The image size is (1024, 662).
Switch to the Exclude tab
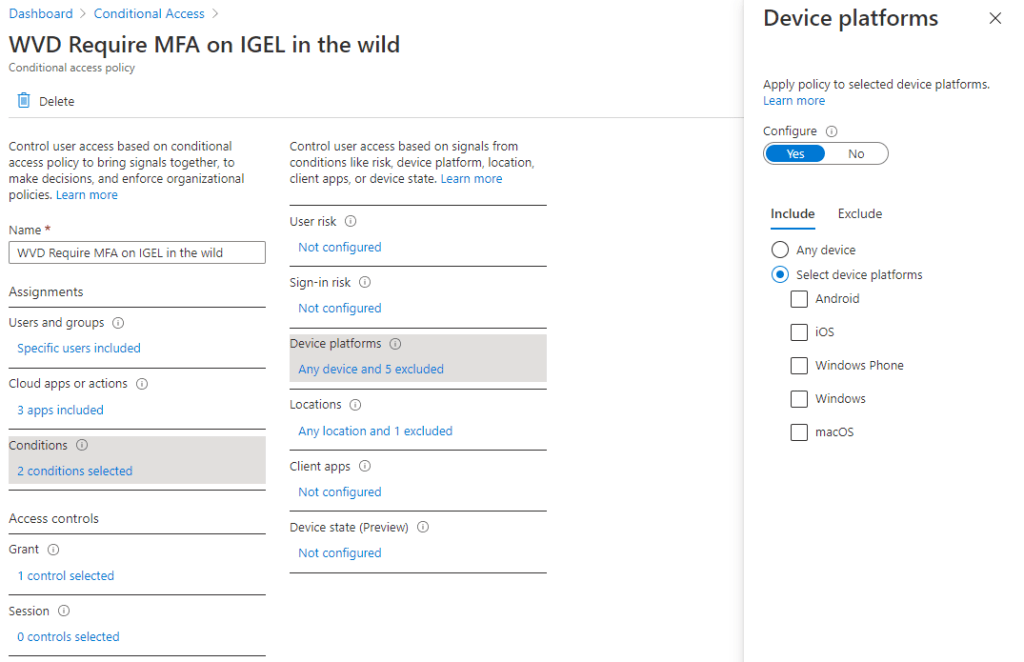(860, 214)
